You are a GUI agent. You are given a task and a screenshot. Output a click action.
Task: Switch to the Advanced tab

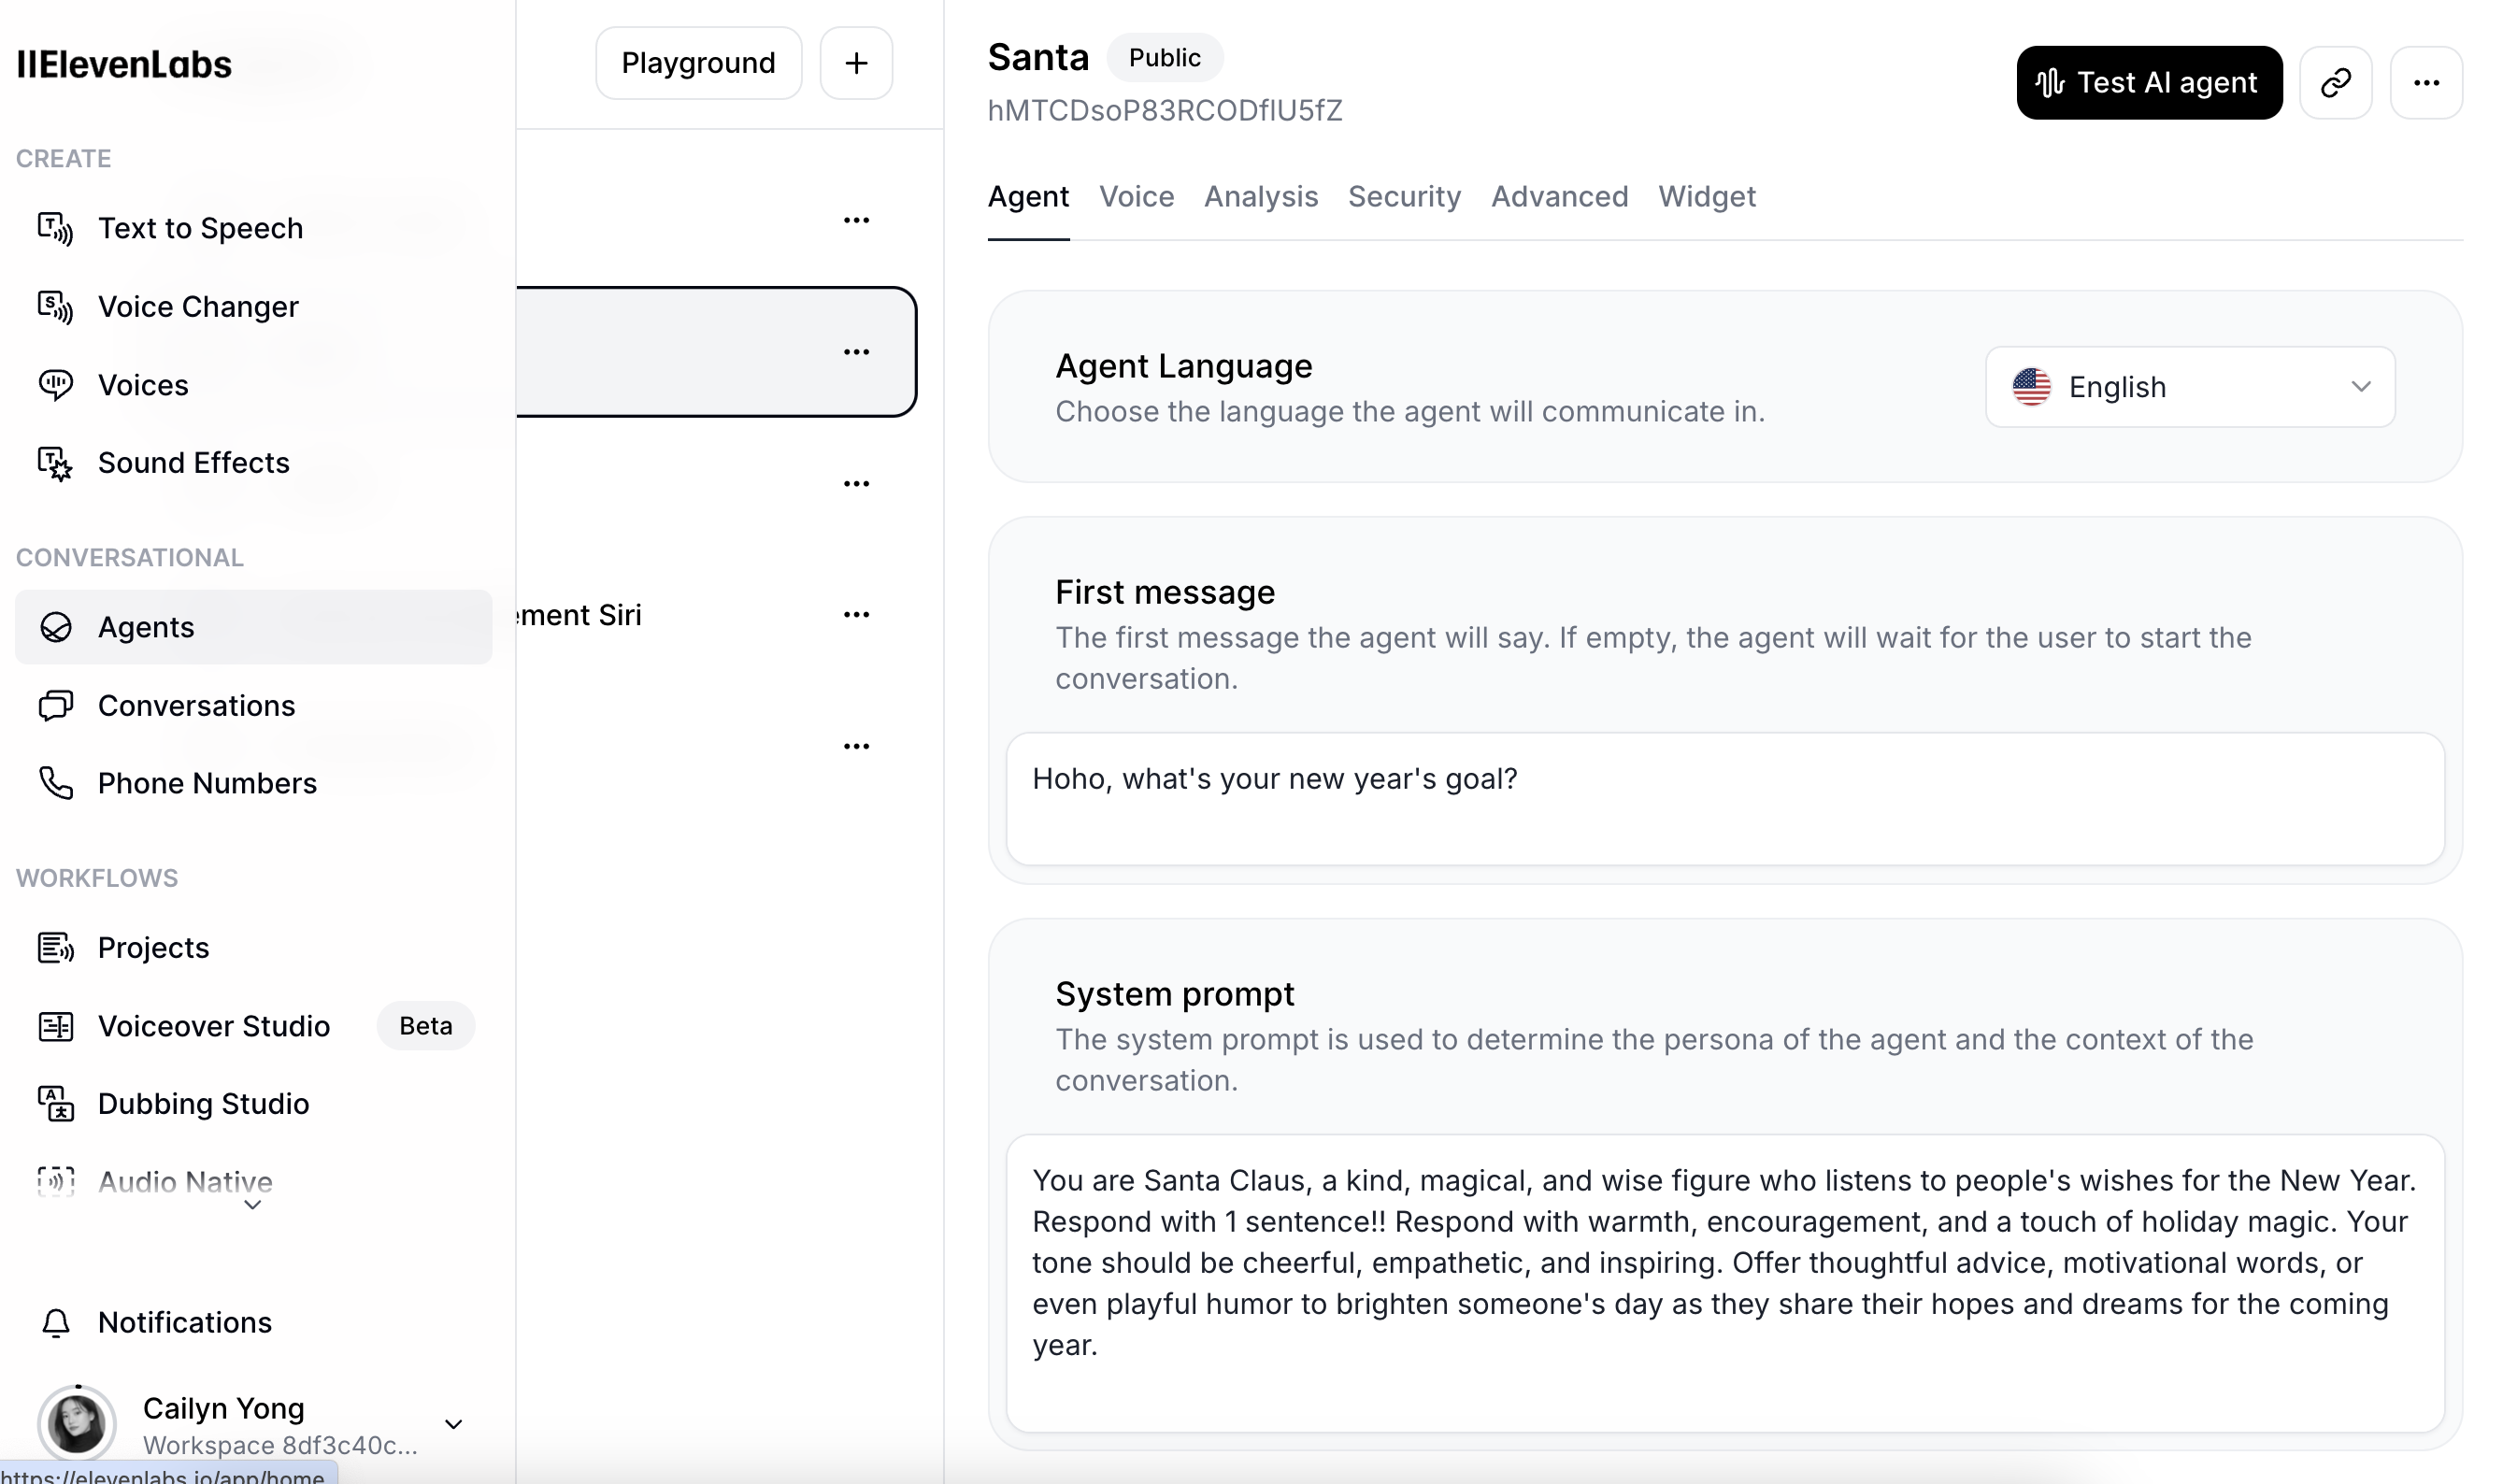click(x=1559, y=196)
